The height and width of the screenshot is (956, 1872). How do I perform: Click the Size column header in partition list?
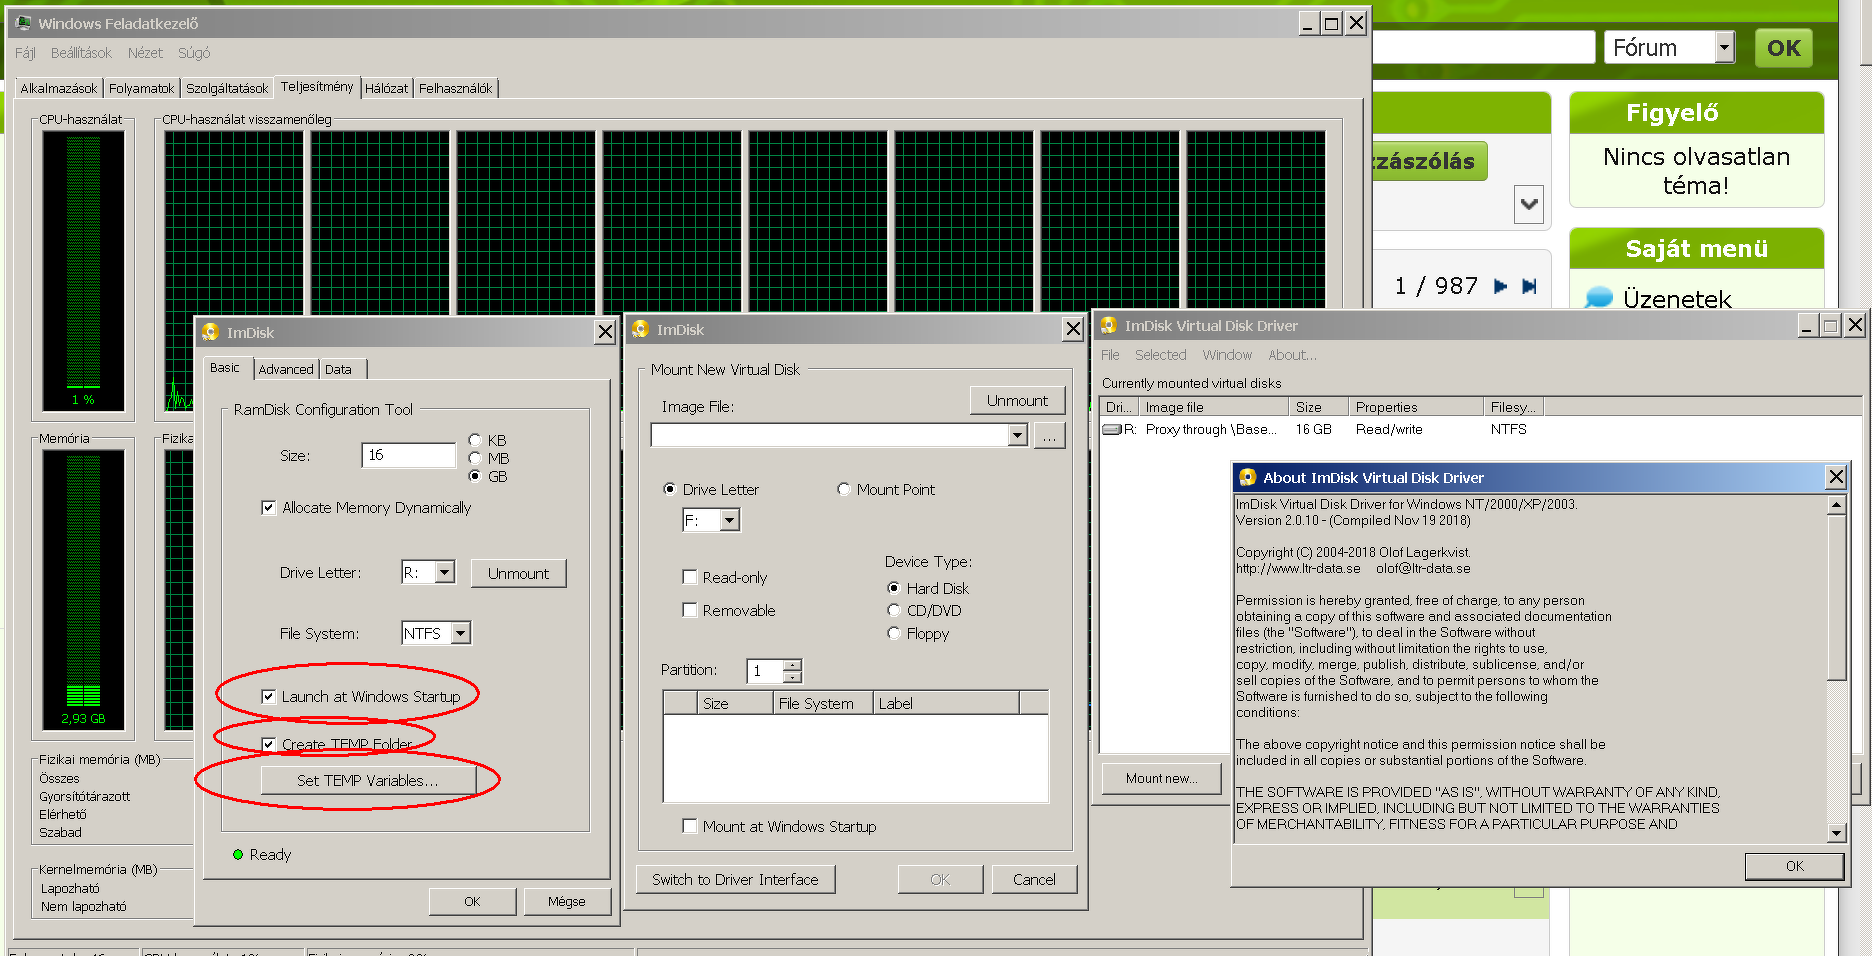pyautogui.click(x=735, y=703)
